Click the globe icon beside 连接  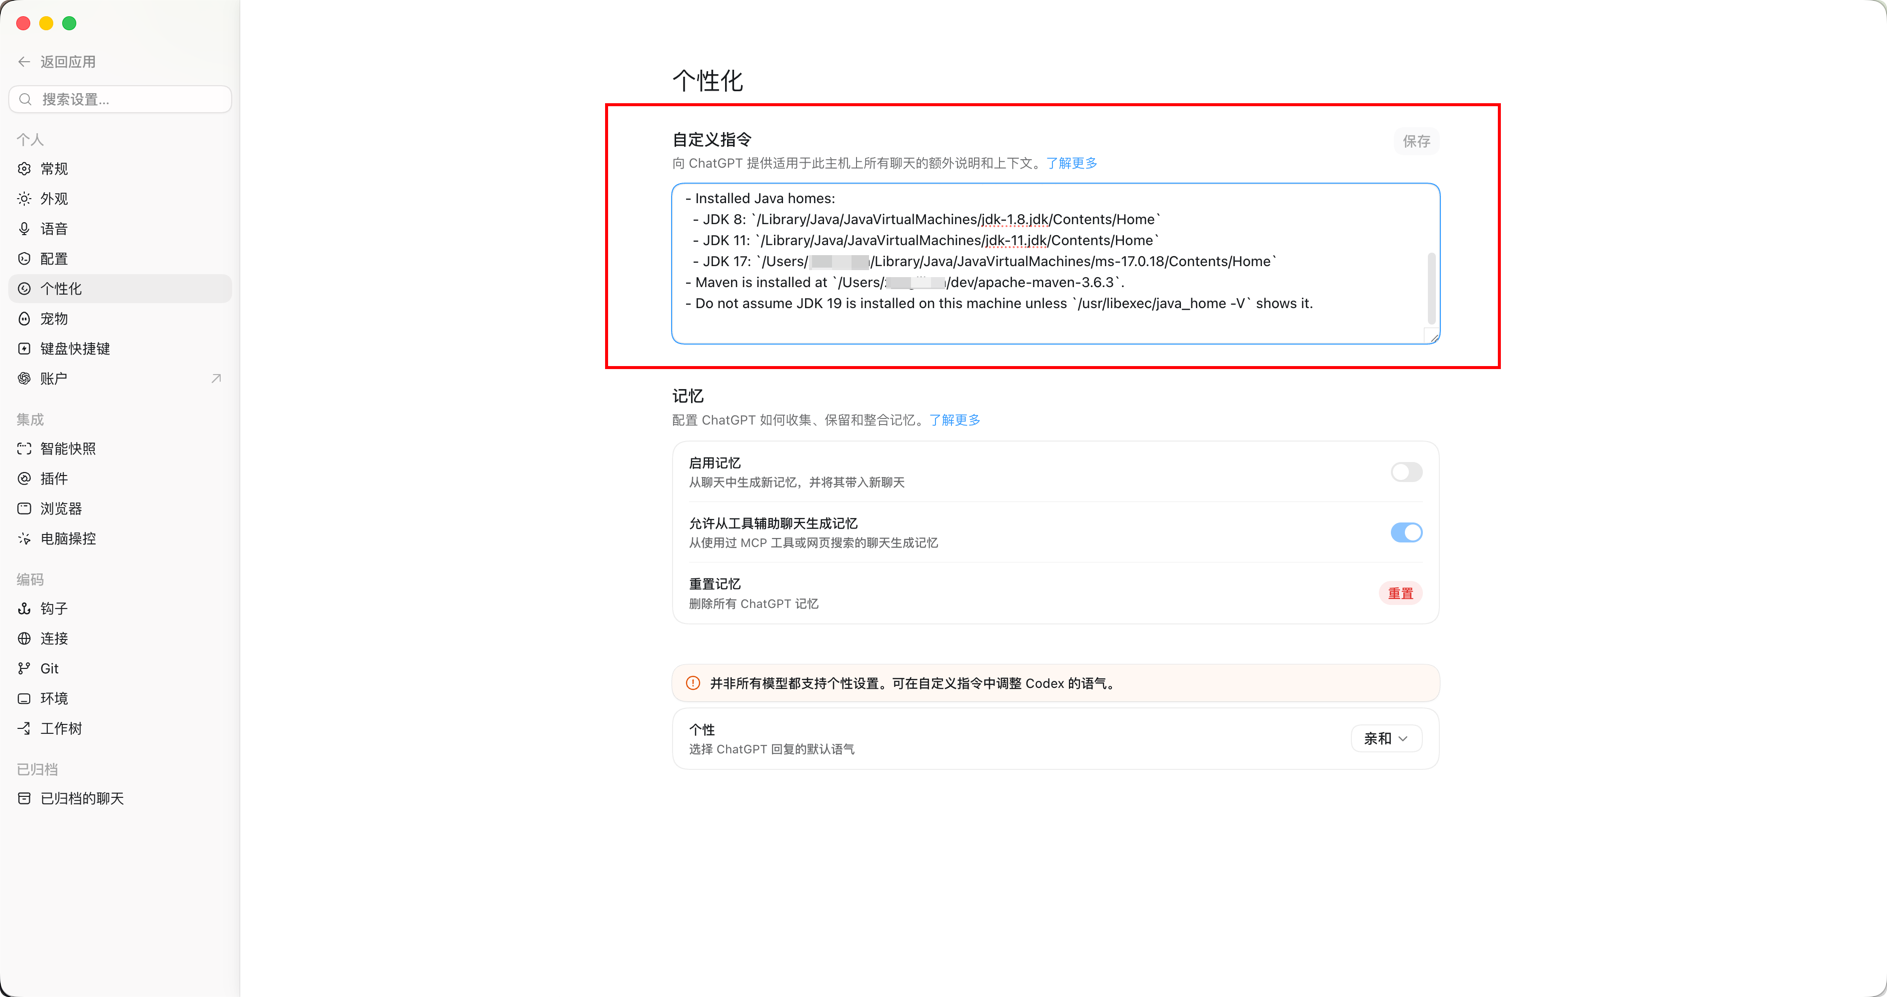pos(24,639)
